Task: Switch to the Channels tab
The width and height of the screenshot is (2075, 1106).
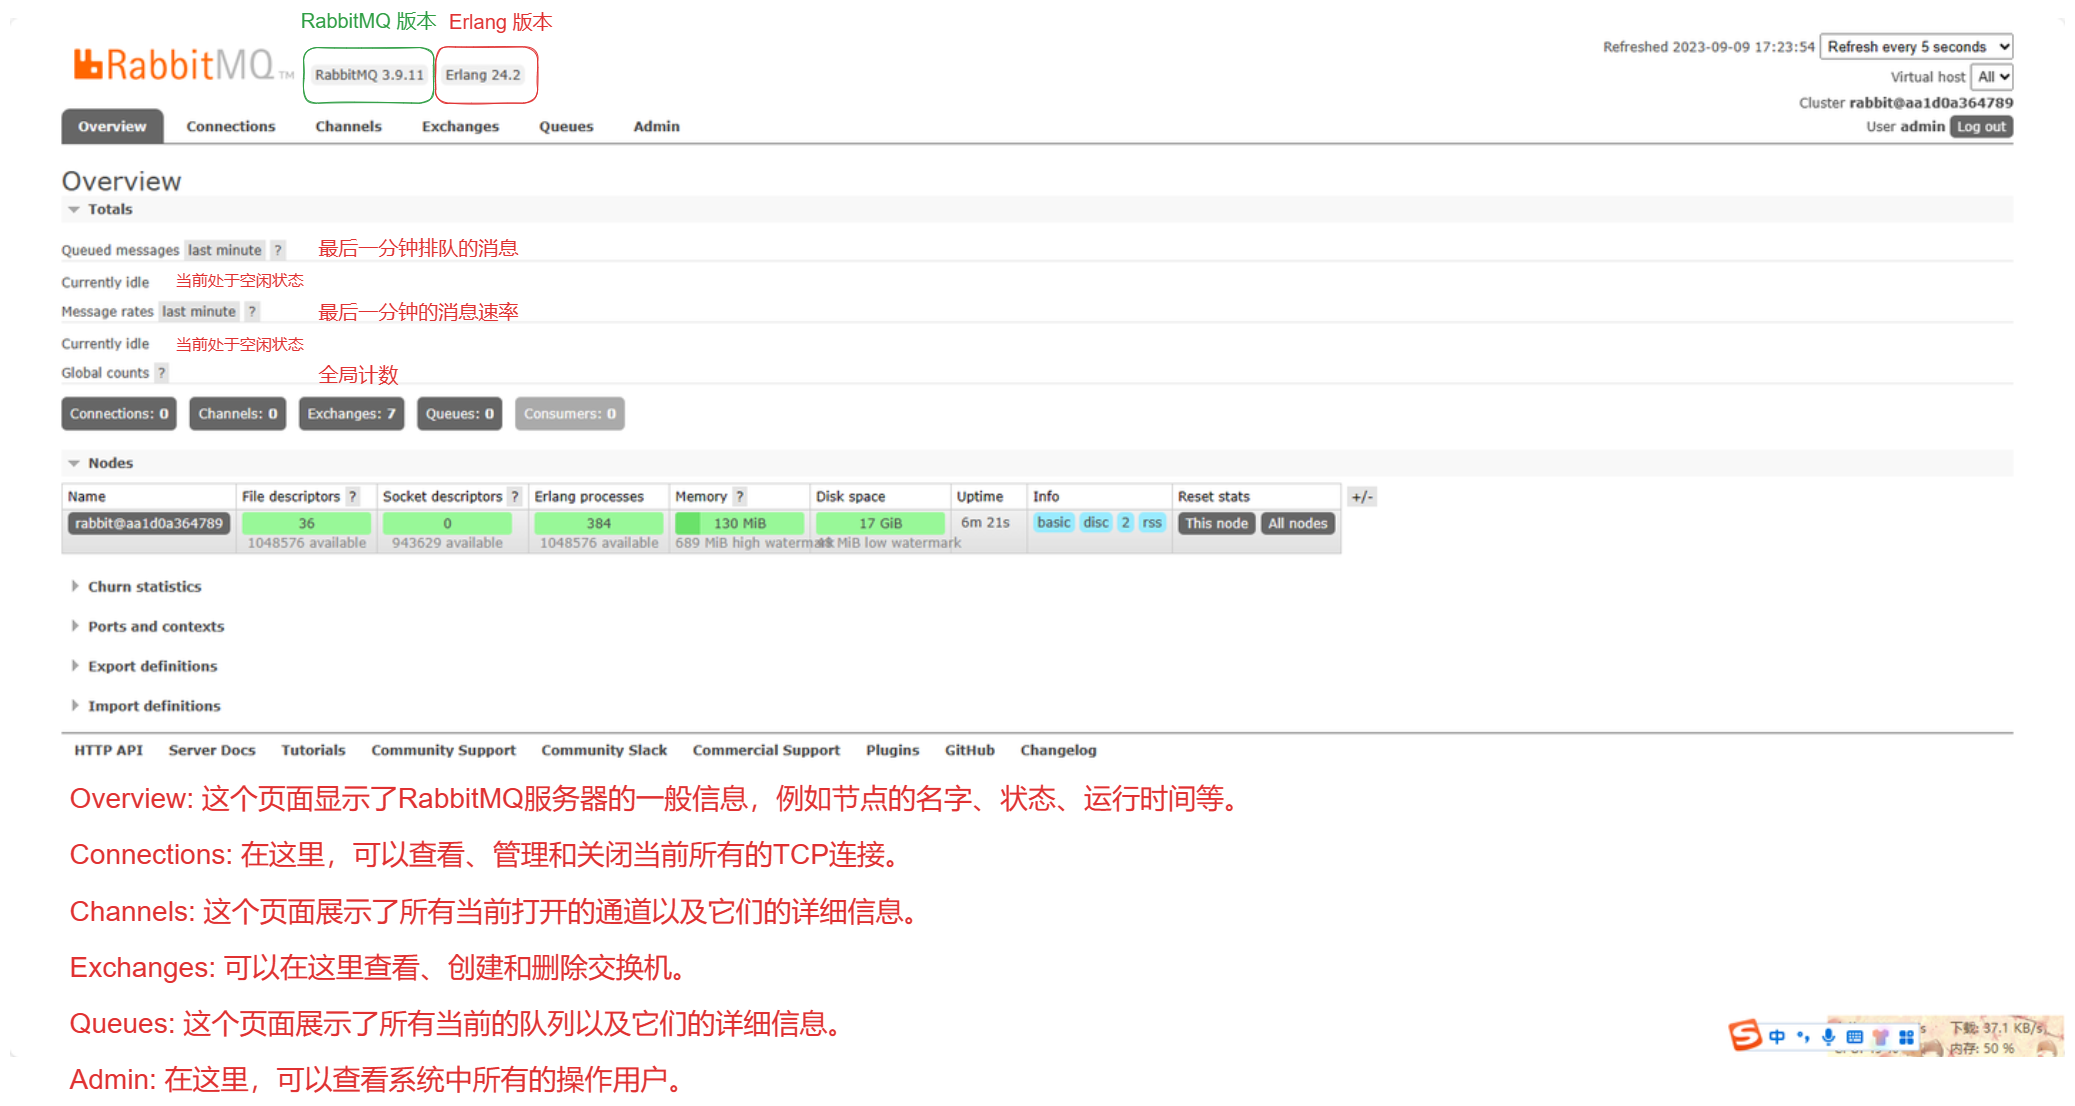Action: tap(348, 126)
